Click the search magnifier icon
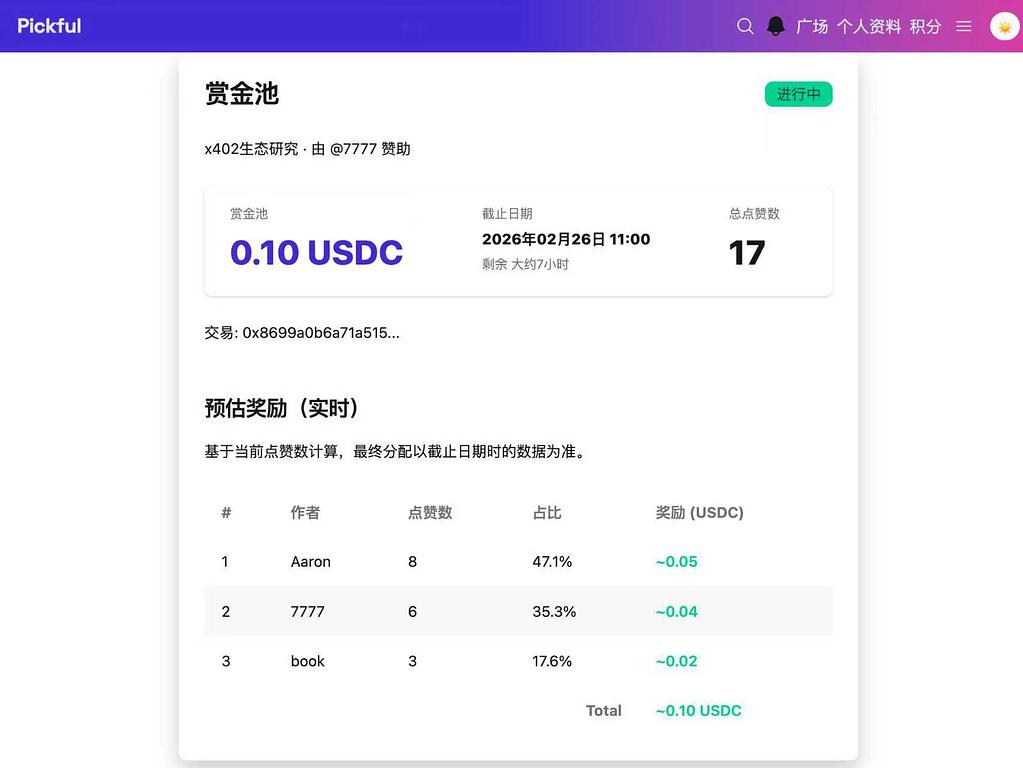This screenshot has width=1023, height=768. click(745, 26)
